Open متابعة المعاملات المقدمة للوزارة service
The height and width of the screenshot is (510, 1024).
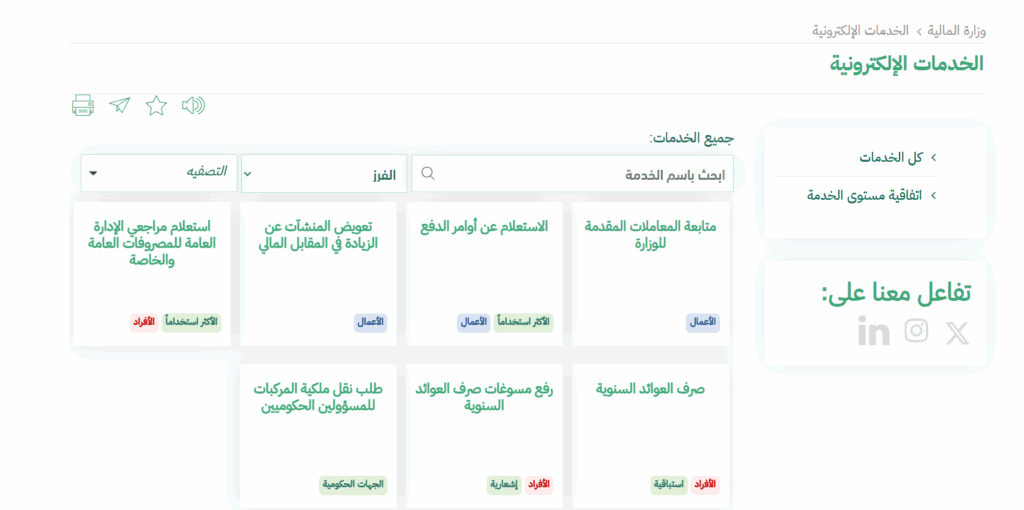650,234
